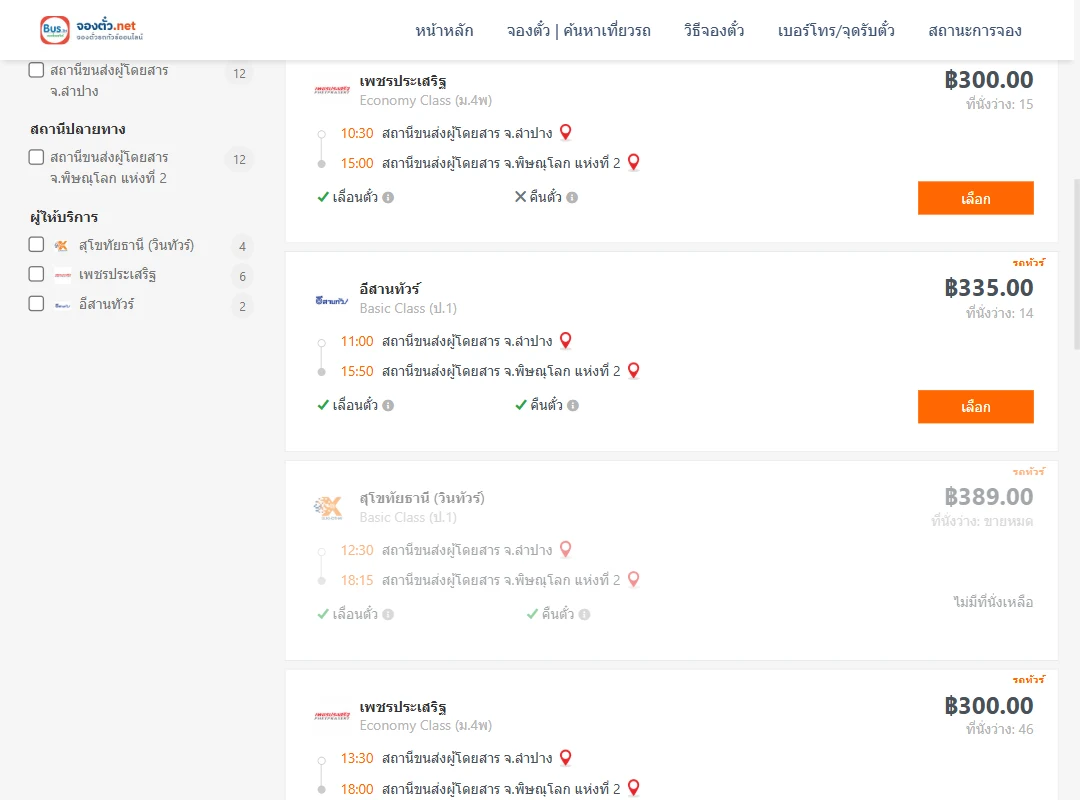
Task: Select the ฿335.00 อีสานทัวร์ 11:00 trip
Action: [975, 407]
